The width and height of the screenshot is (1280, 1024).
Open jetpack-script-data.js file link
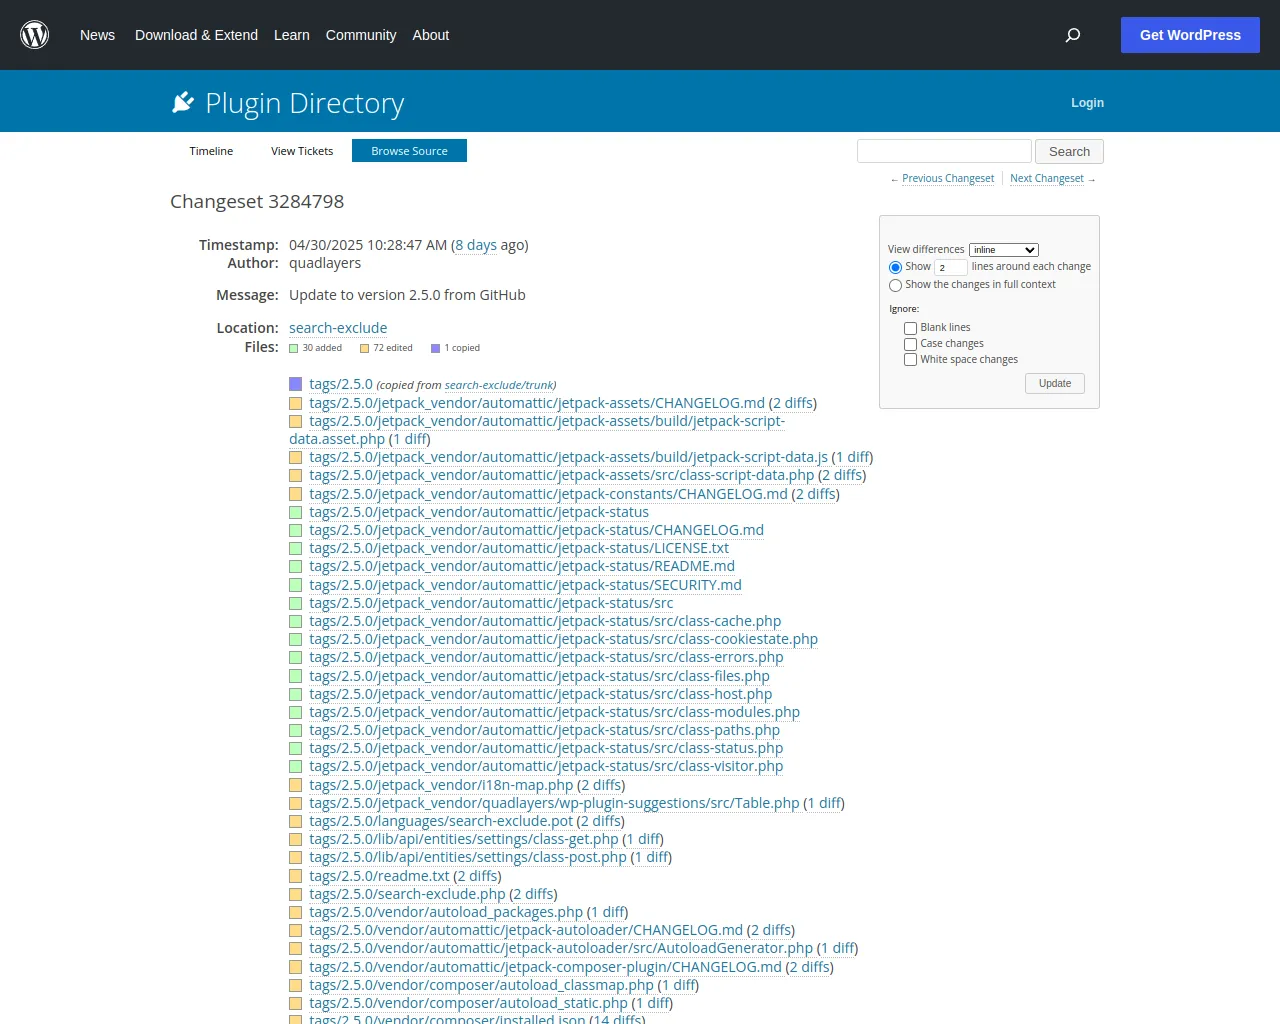click(568, 457)
